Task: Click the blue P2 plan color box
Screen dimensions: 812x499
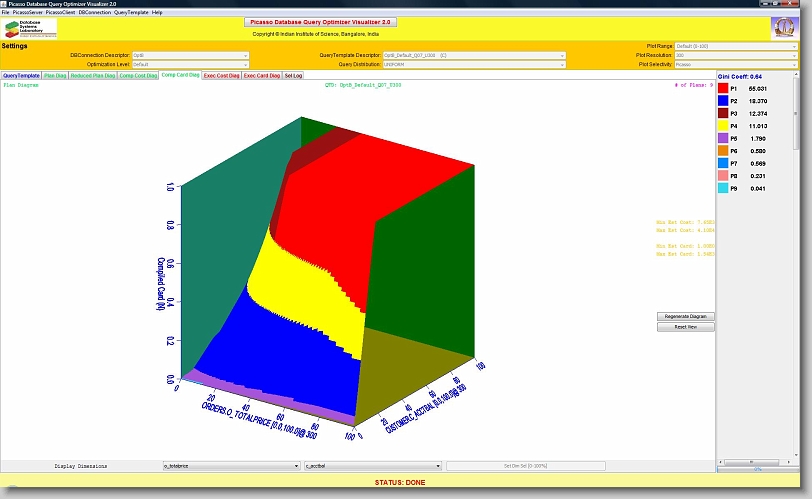Action: (723, 101)
